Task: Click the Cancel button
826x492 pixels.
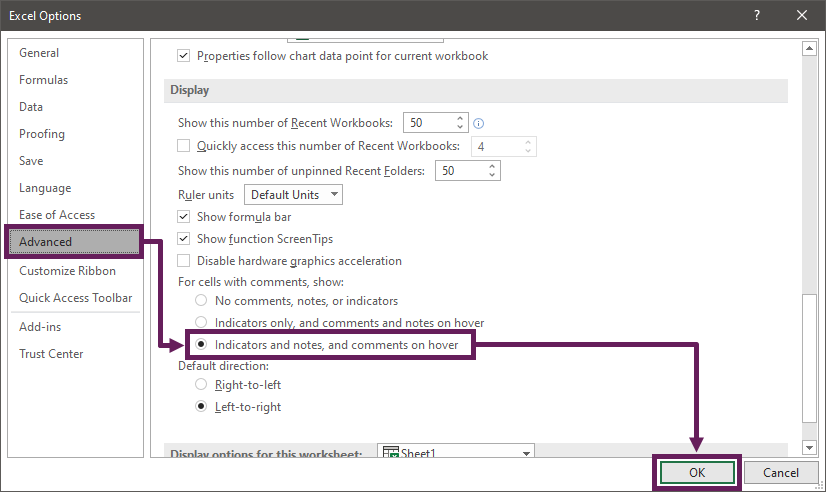Action: point(781,473)
